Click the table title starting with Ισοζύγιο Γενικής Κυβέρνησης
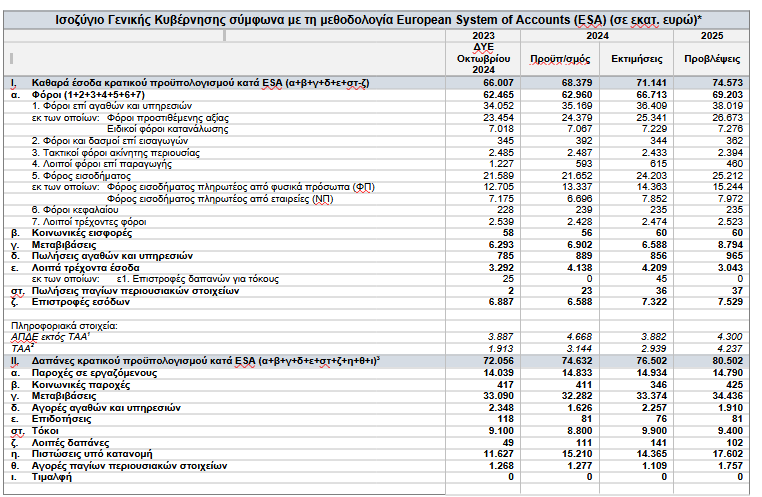The width and height of the screenshot is (762, 497). coord(380,17)
